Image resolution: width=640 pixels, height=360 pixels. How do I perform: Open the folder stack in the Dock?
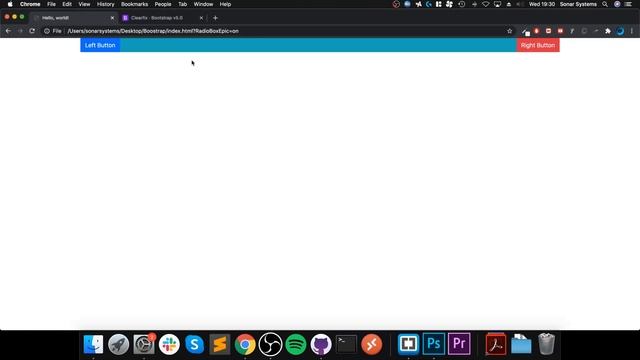point(521,344)
